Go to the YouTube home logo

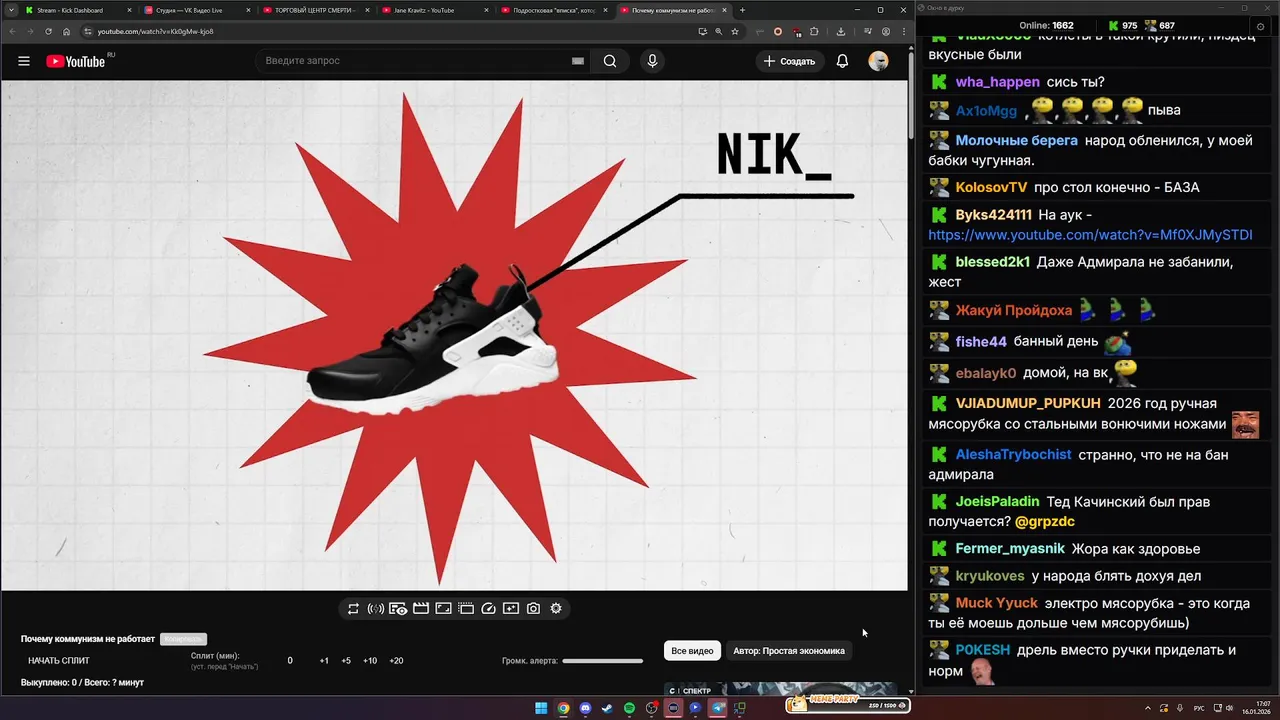[76, 61]
